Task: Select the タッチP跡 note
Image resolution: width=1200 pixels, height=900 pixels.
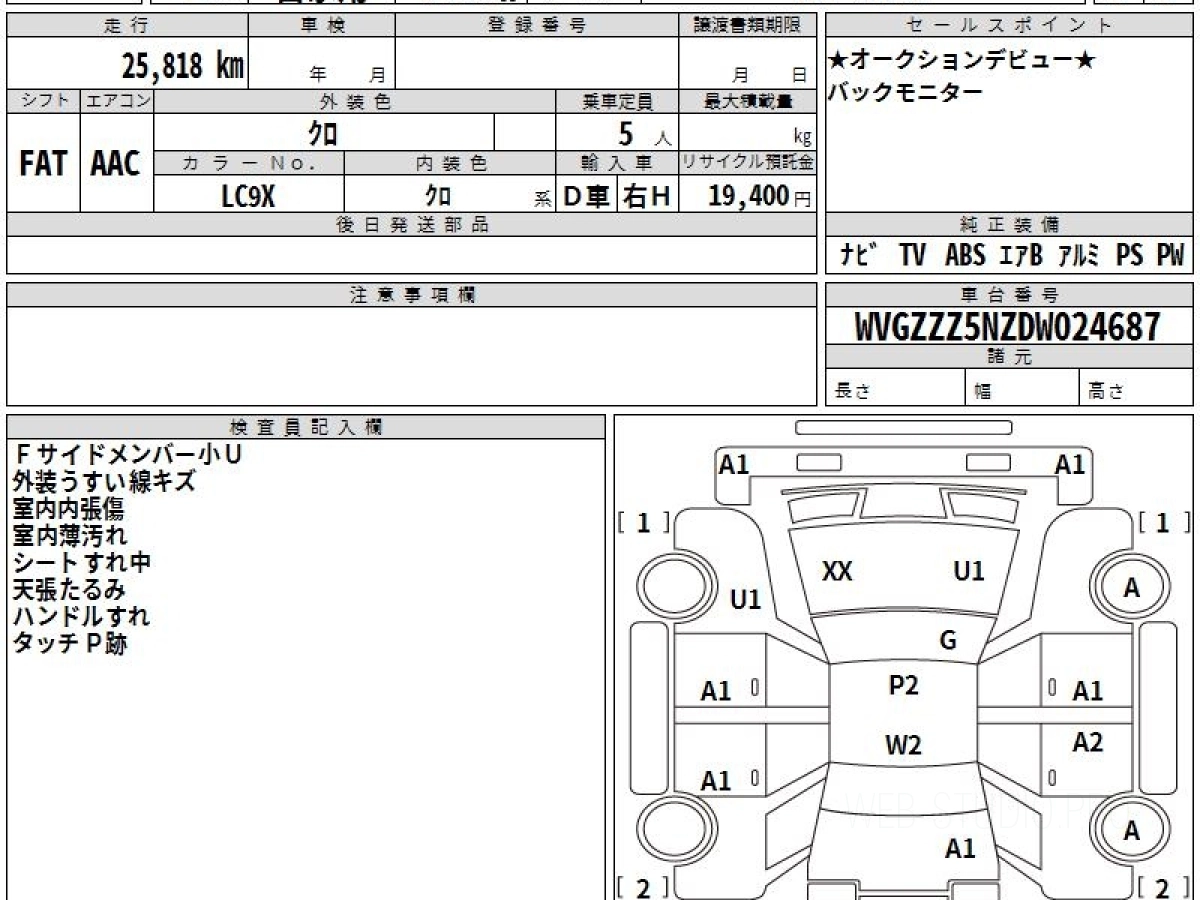Action: pos(69,643)
